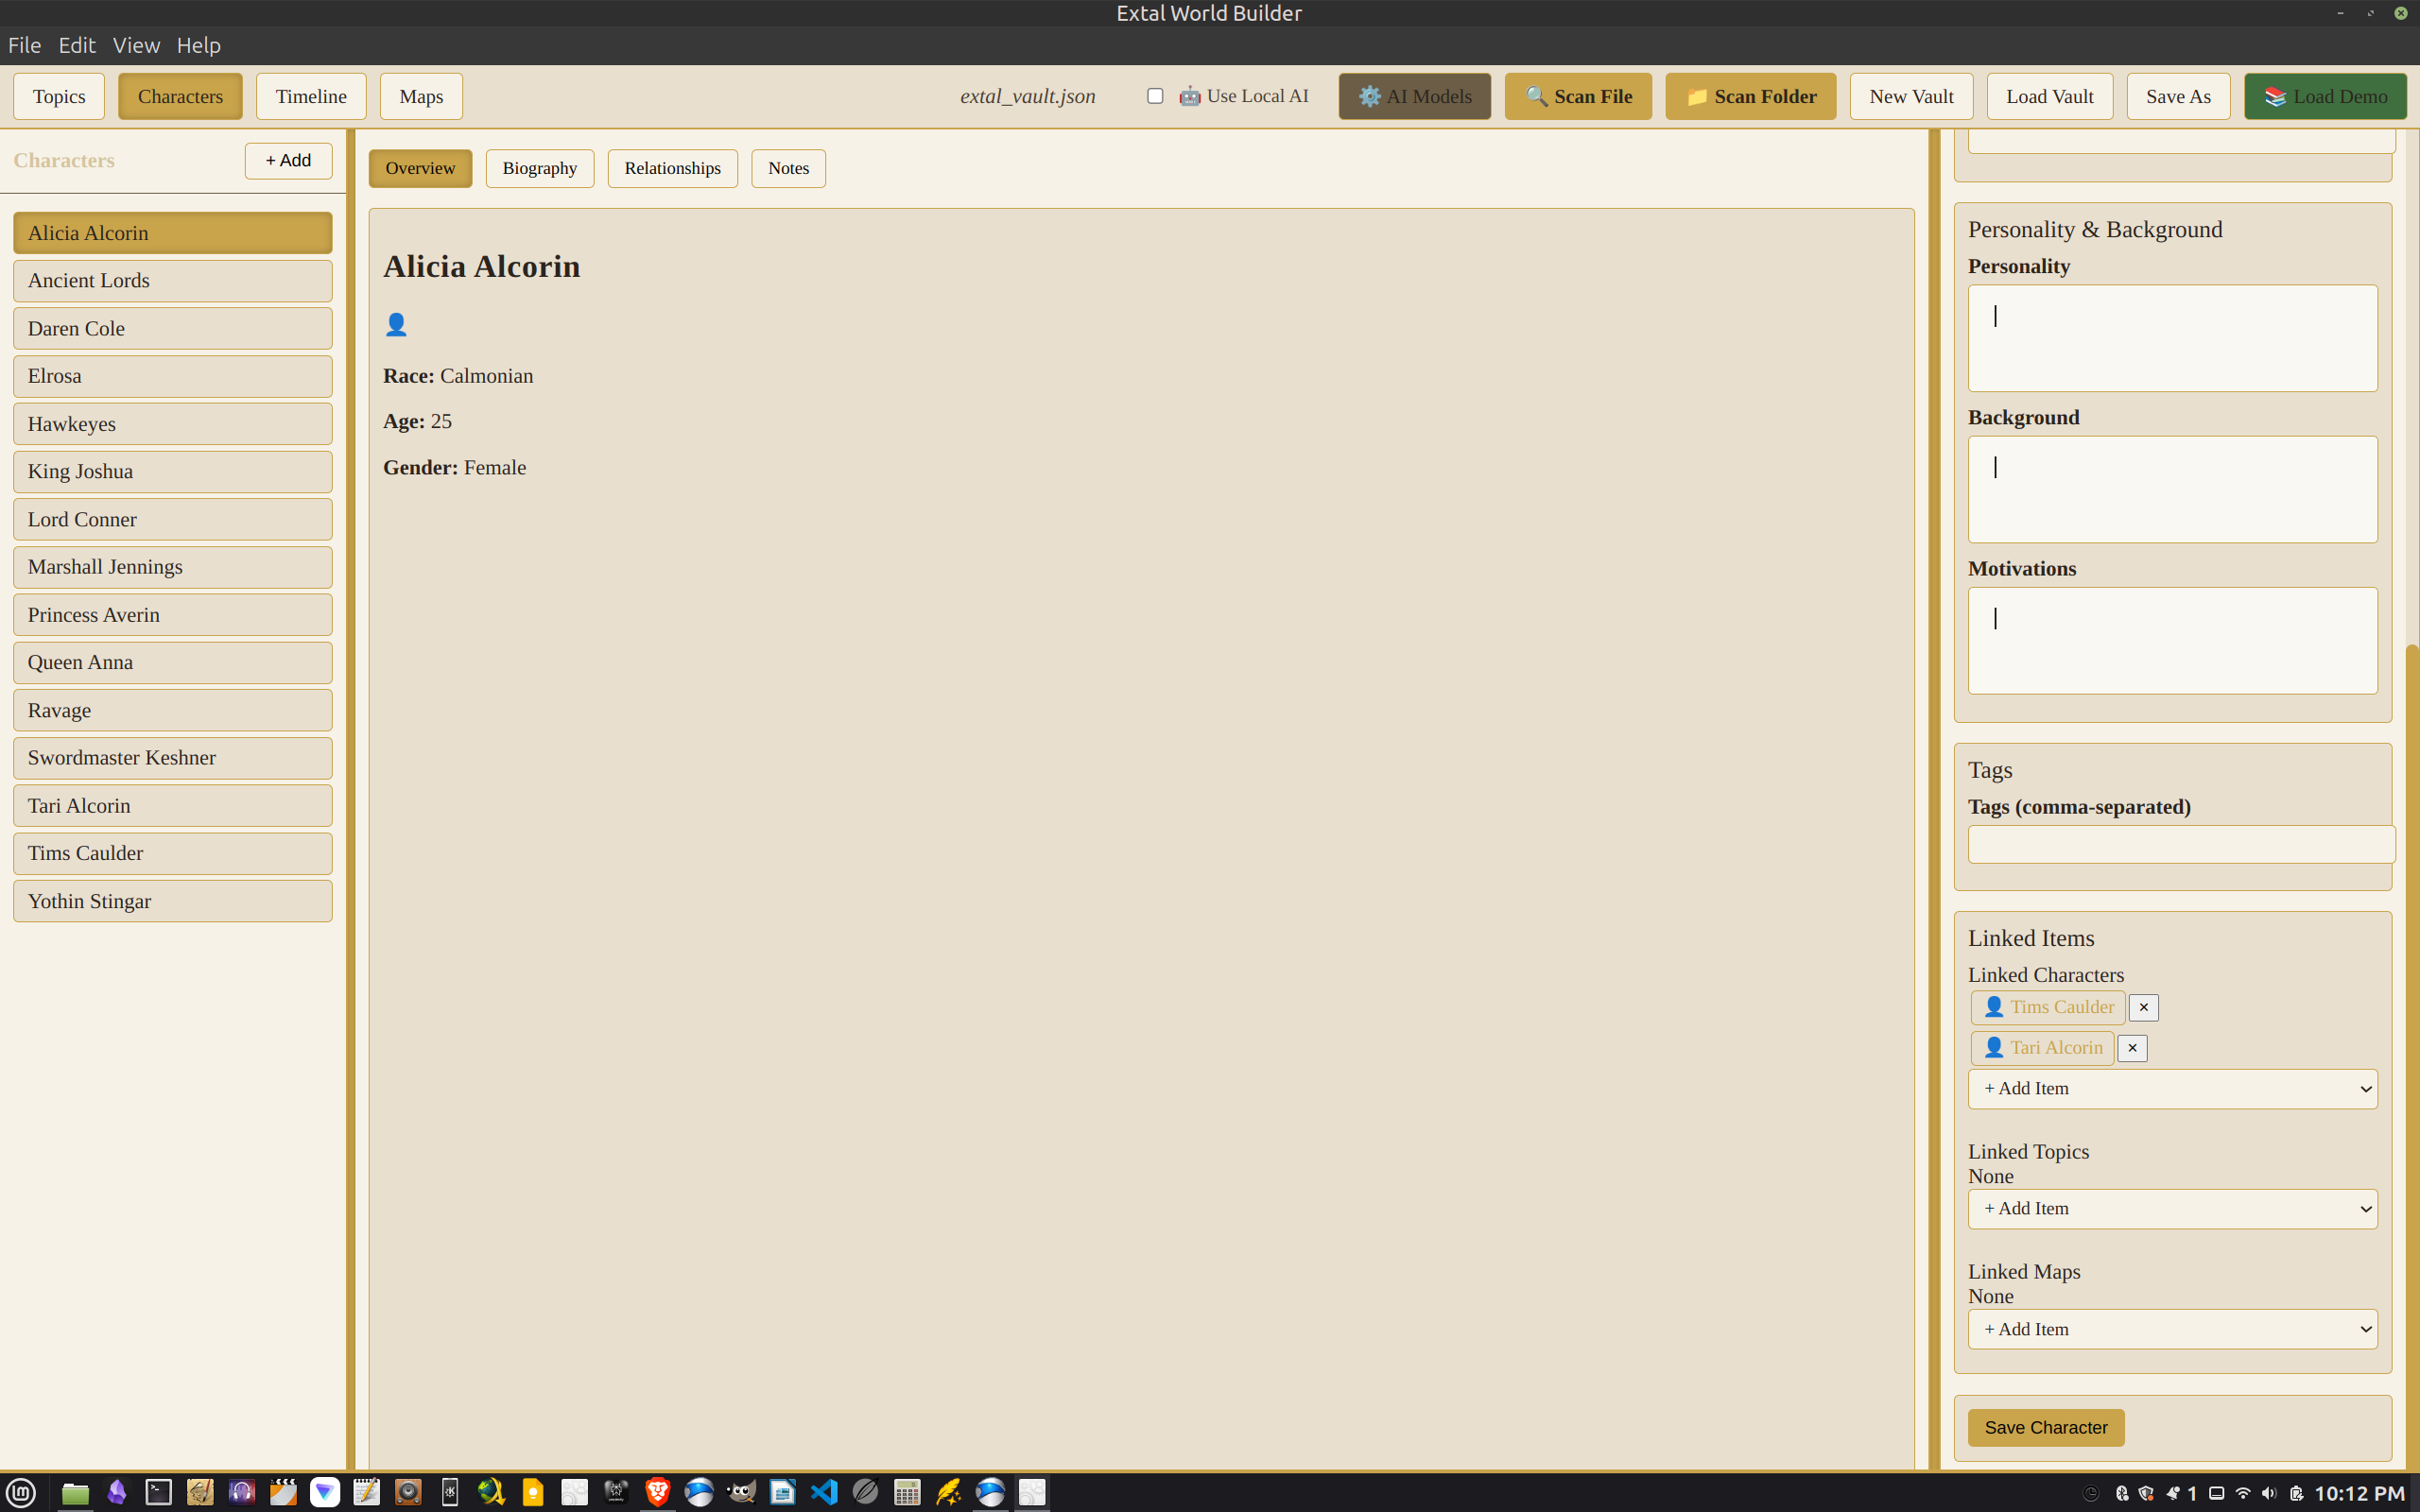The width and height of the screenshot is (2420, 1512).
Task: Click the Save Character button
Action: (x=2045, y=1427)
